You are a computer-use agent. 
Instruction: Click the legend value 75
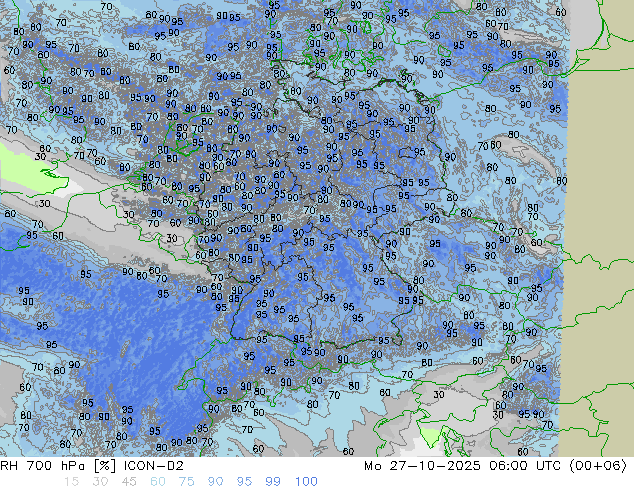[x=186, y=482]
